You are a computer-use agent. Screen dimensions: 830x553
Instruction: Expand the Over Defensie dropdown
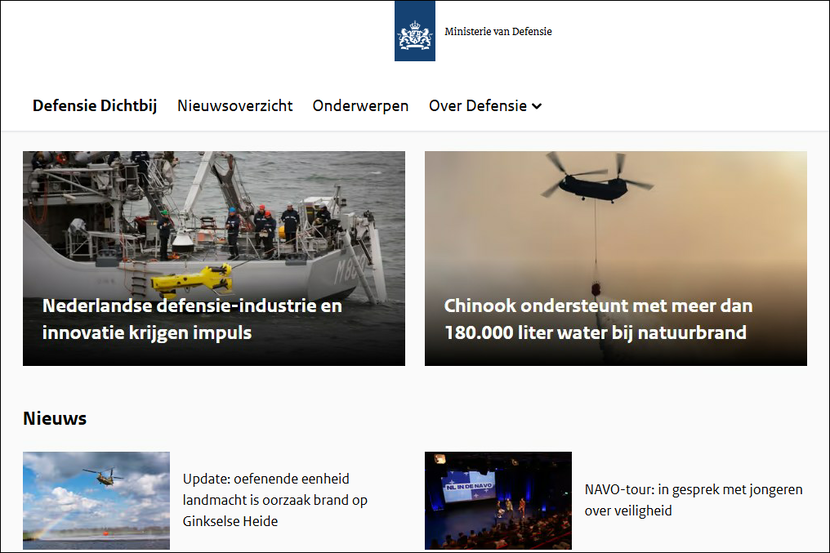[x=478, y=106]
